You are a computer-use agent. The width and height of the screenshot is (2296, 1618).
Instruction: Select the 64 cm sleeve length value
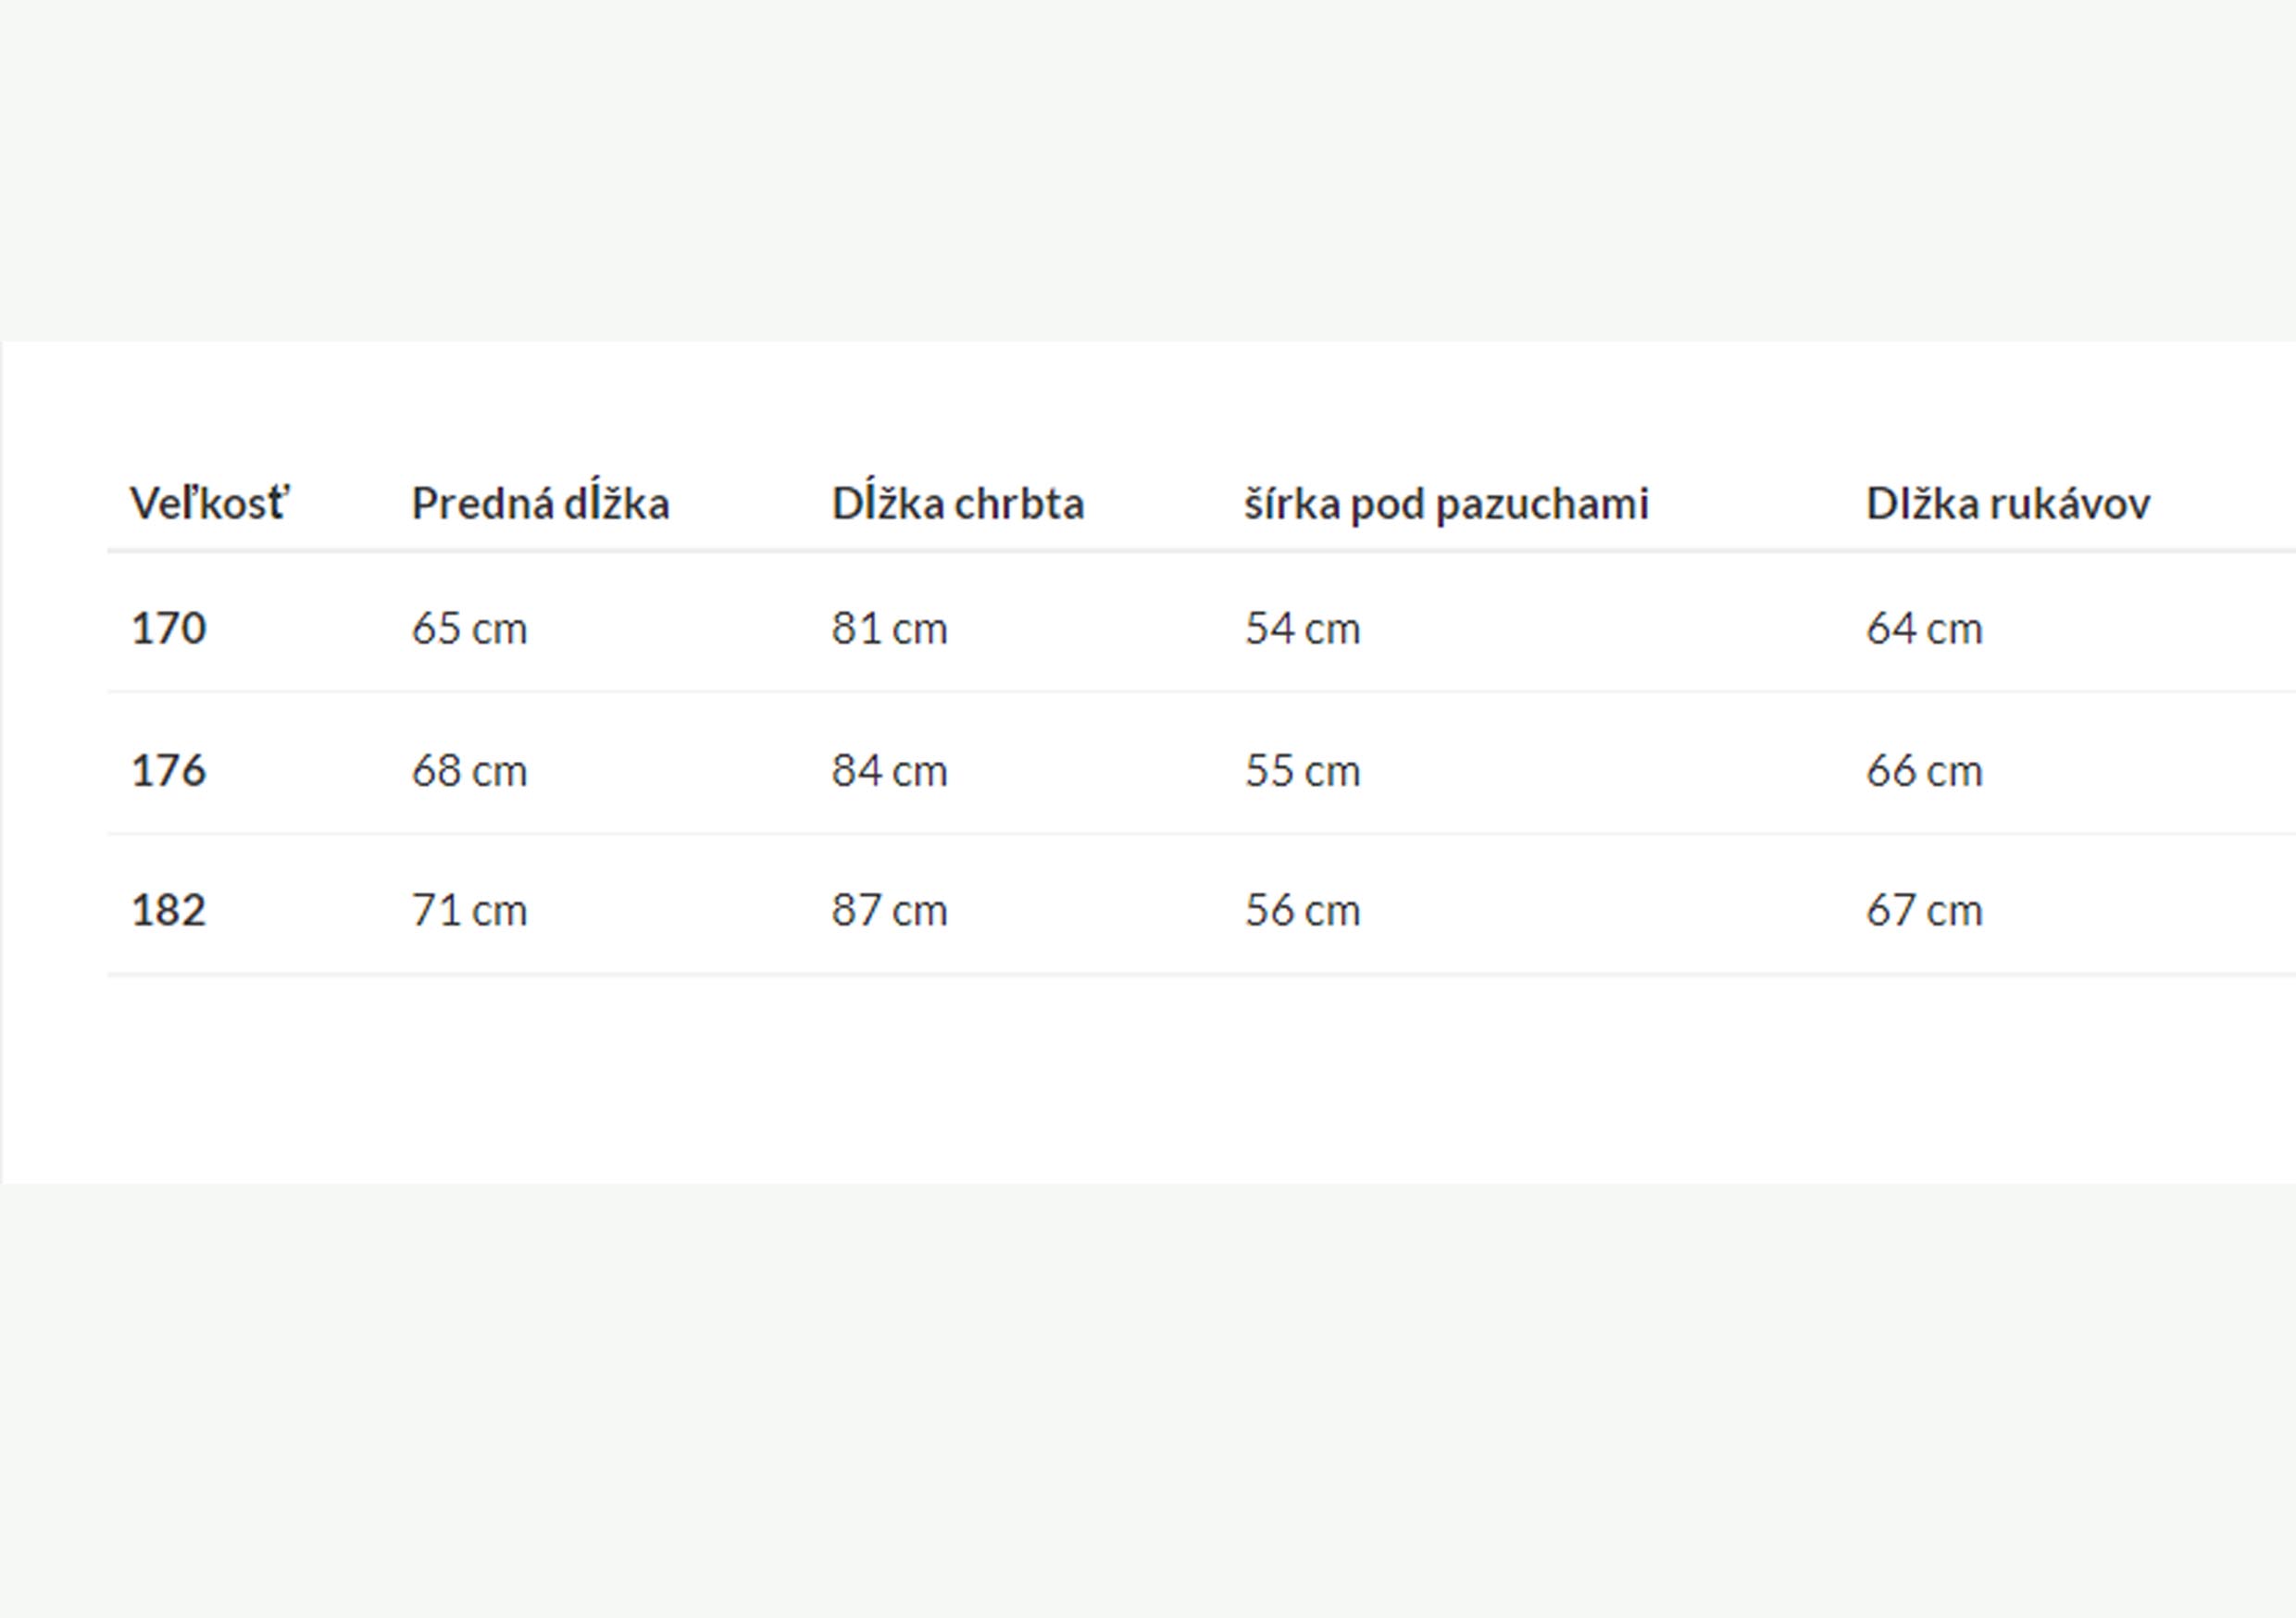[1923, 629]
